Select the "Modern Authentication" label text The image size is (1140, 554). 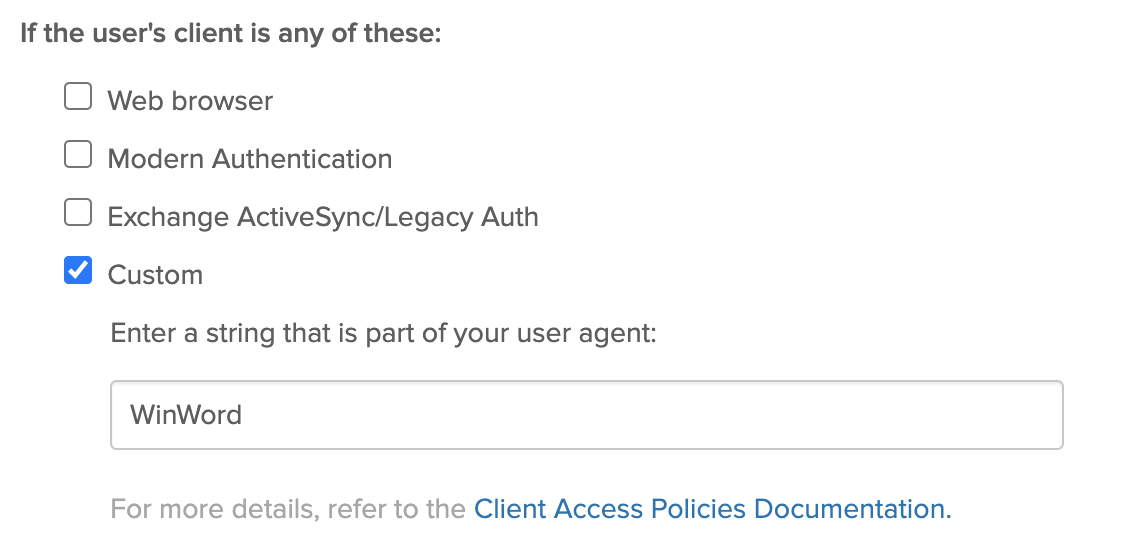tap(249, 159)
